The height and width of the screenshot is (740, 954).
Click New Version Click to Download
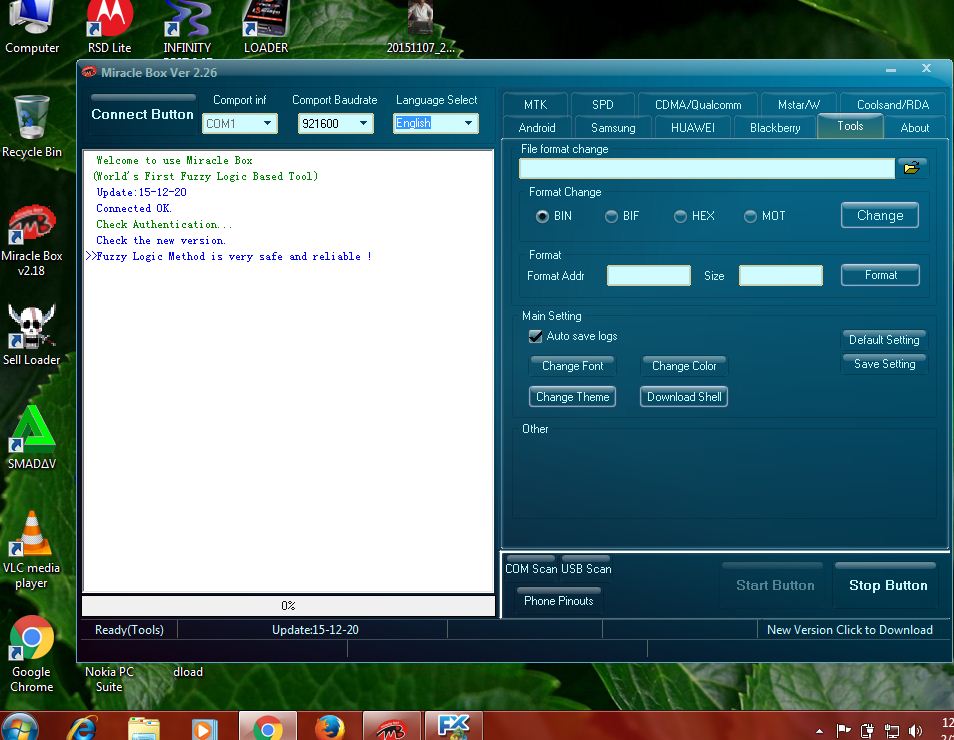pos(849,630)
